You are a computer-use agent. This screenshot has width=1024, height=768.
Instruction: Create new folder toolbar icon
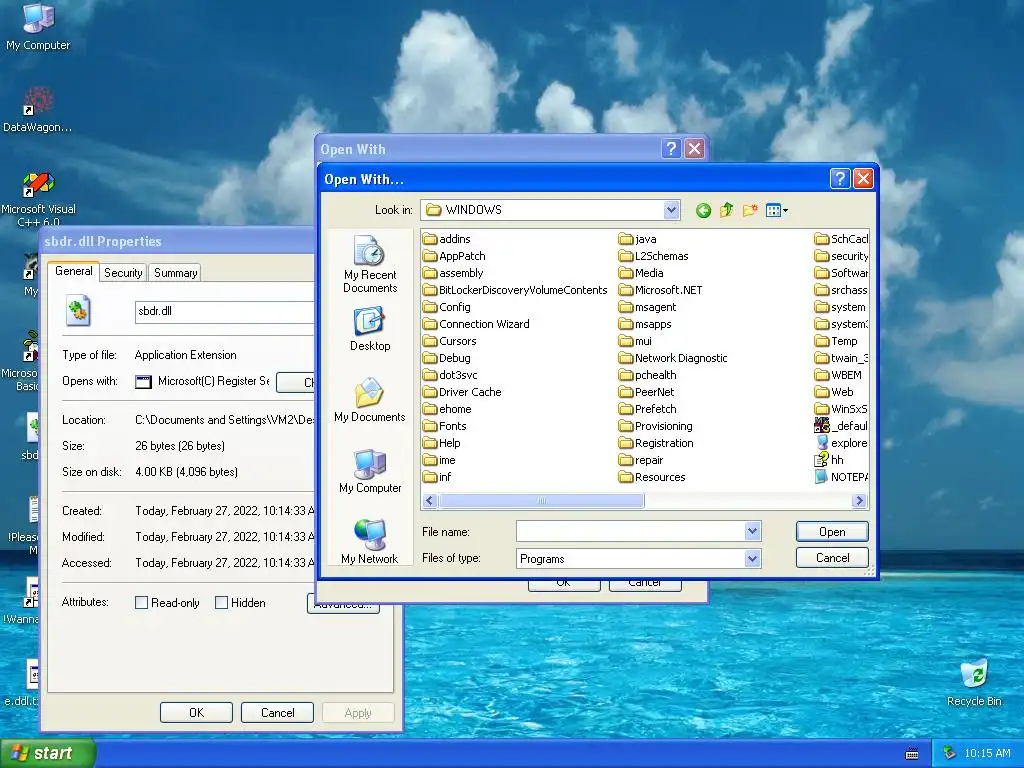click(x=750, y=210)
